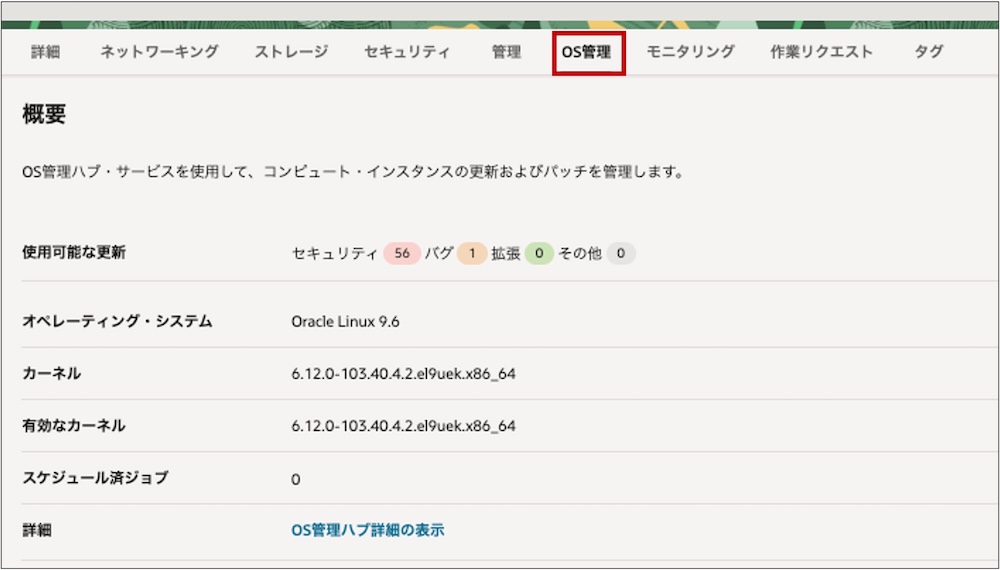
Task: Click the OS管理ハブ詳細の表示 link
Action: click(368, 529)
